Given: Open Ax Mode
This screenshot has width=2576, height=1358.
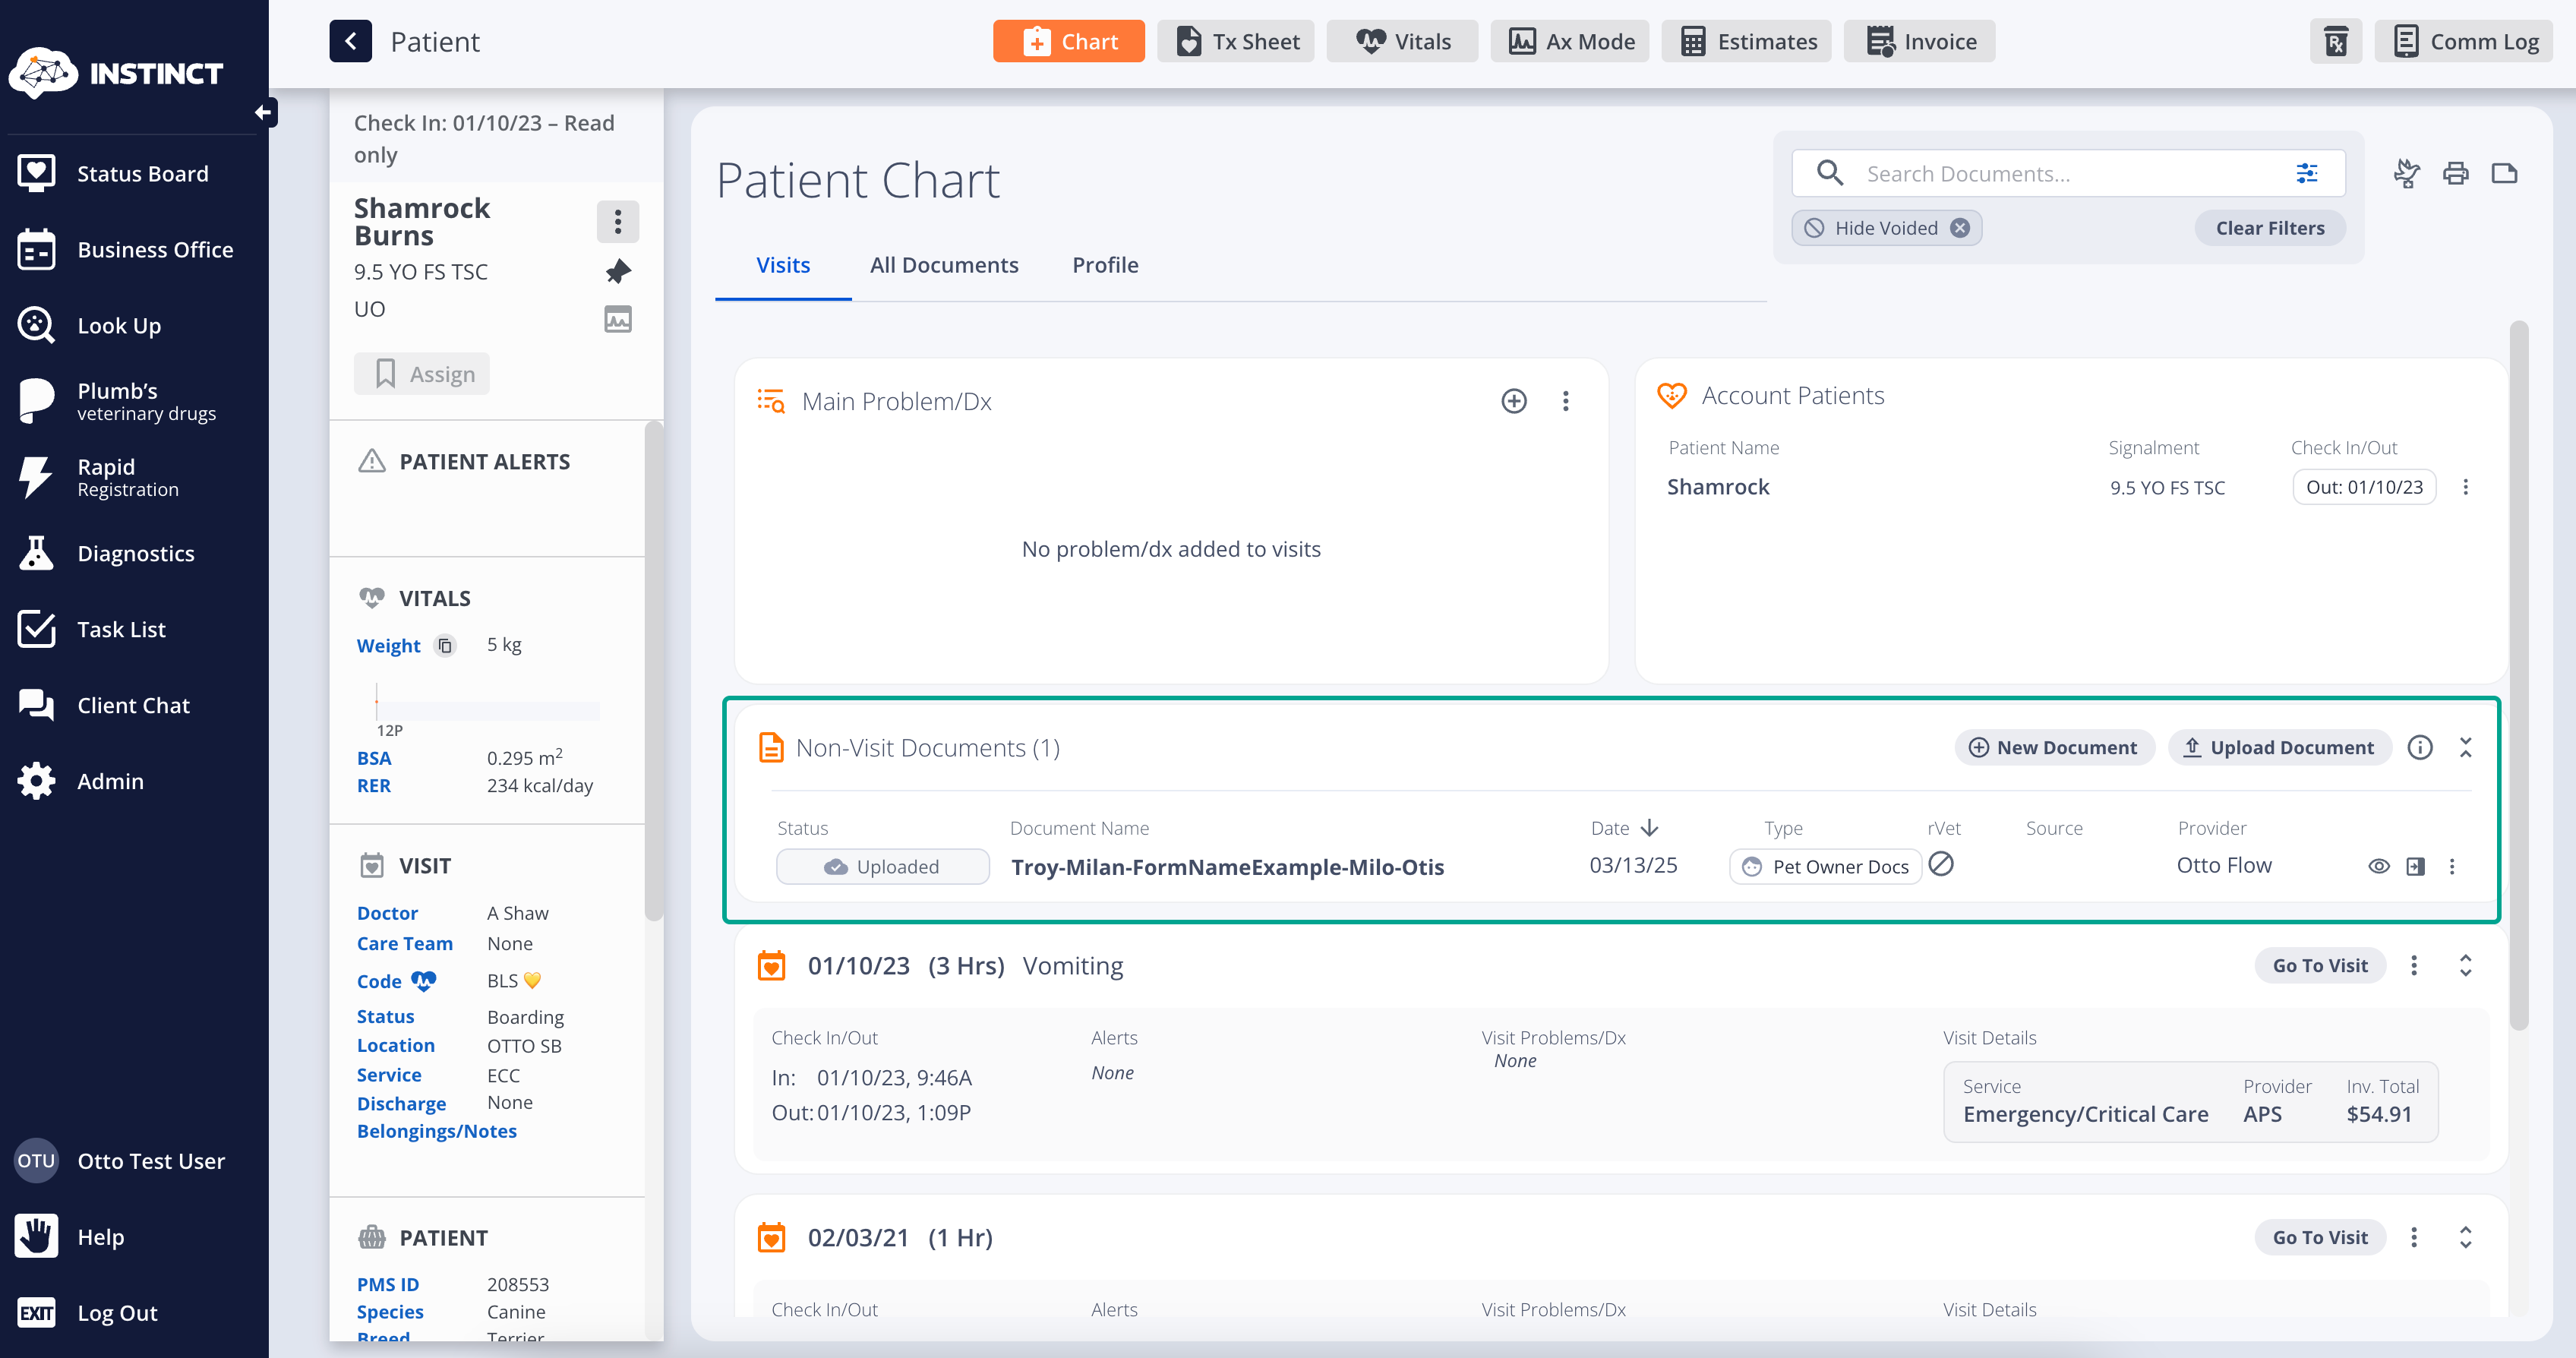Looking at the screenshot, I should pos(1569,41).
